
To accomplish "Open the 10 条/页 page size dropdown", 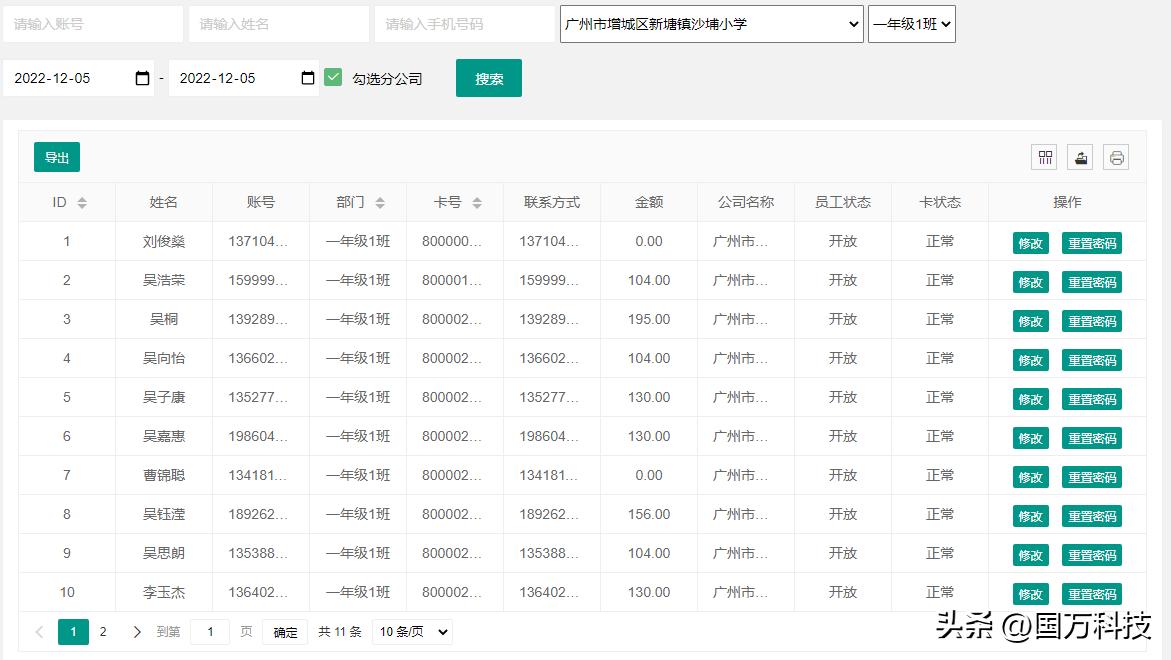I will 412,632.
